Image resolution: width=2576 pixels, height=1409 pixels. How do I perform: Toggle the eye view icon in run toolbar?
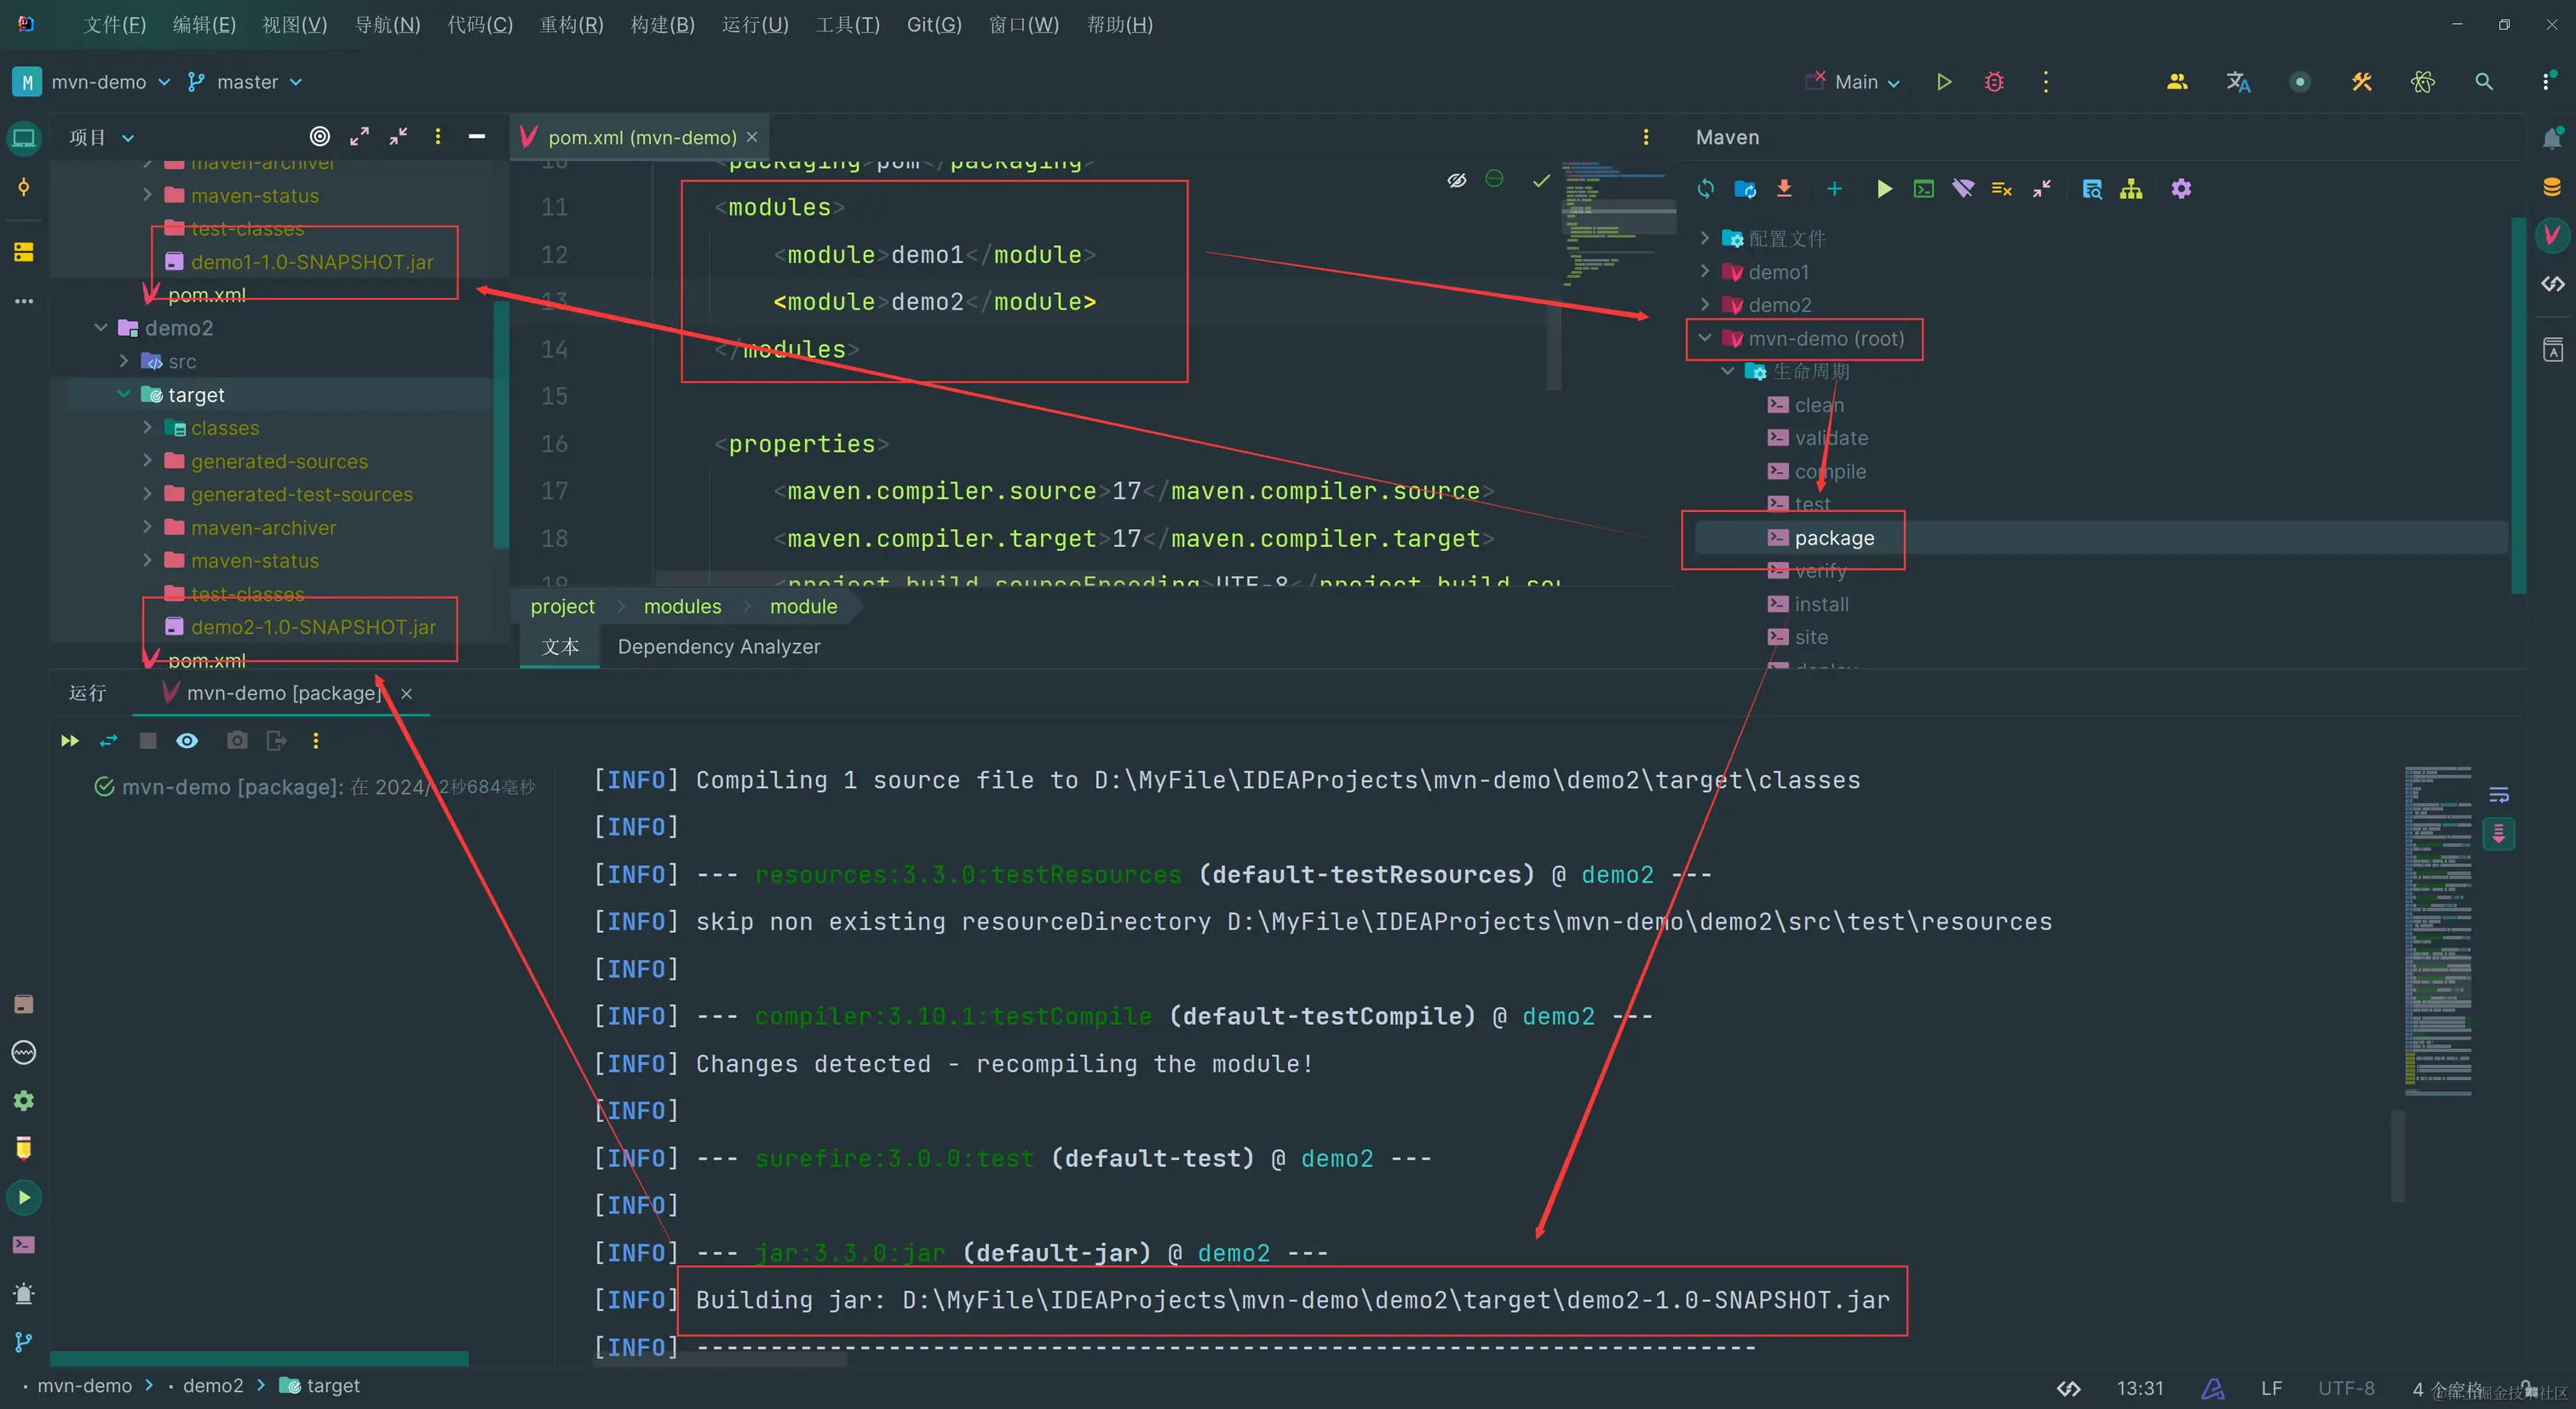coord(187,741)
